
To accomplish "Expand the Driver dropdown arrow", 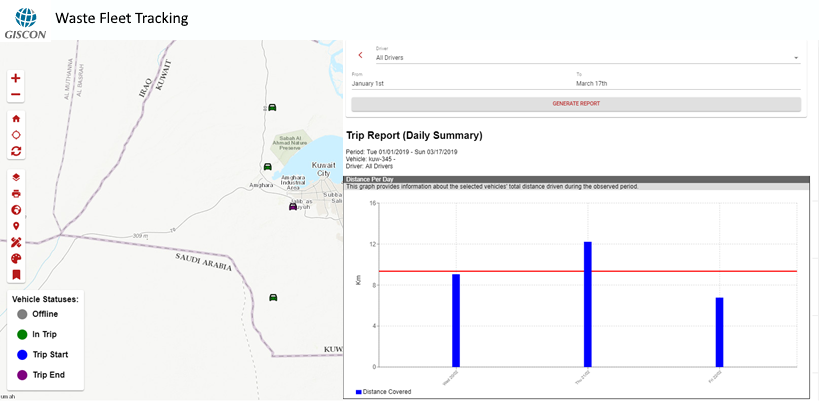I will coord(796,58).
